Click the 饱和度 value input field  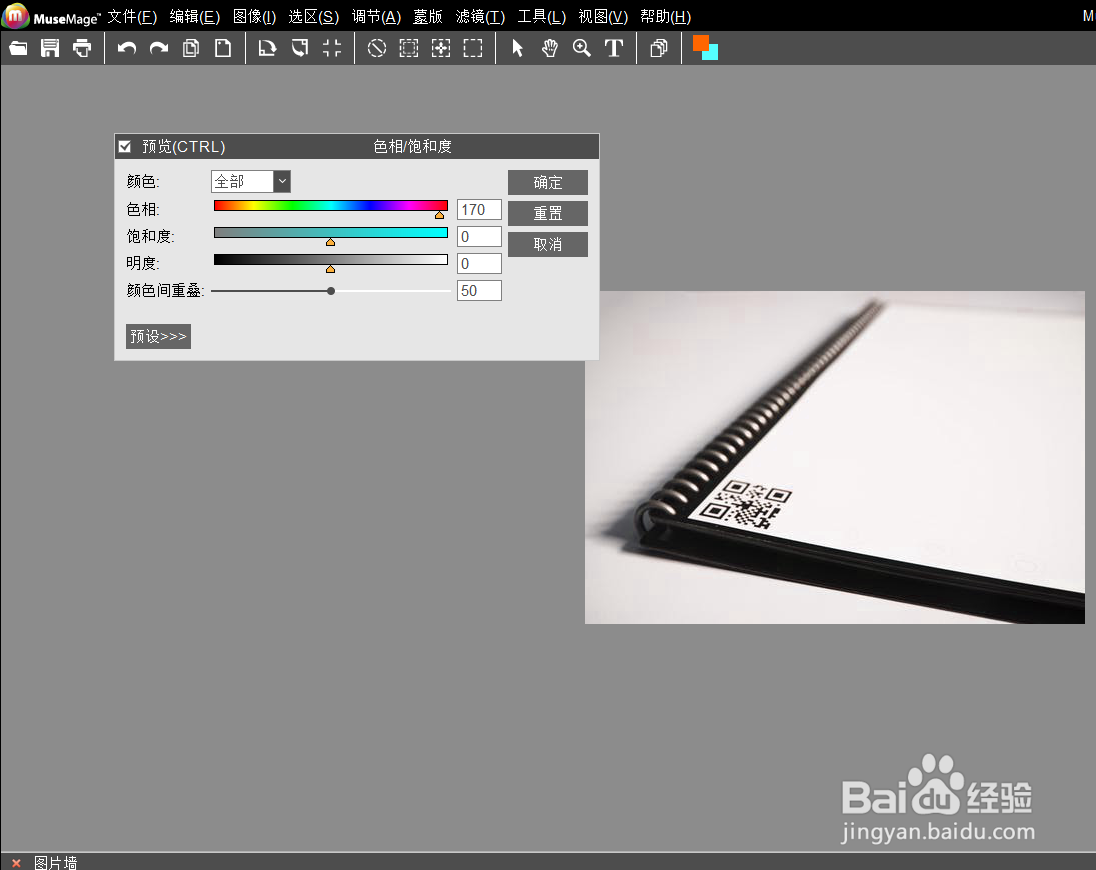coord(480,237)
